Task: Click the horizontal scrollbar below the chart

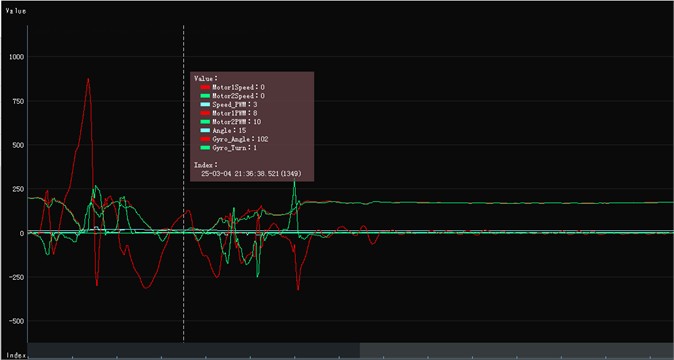Action: 350,350
